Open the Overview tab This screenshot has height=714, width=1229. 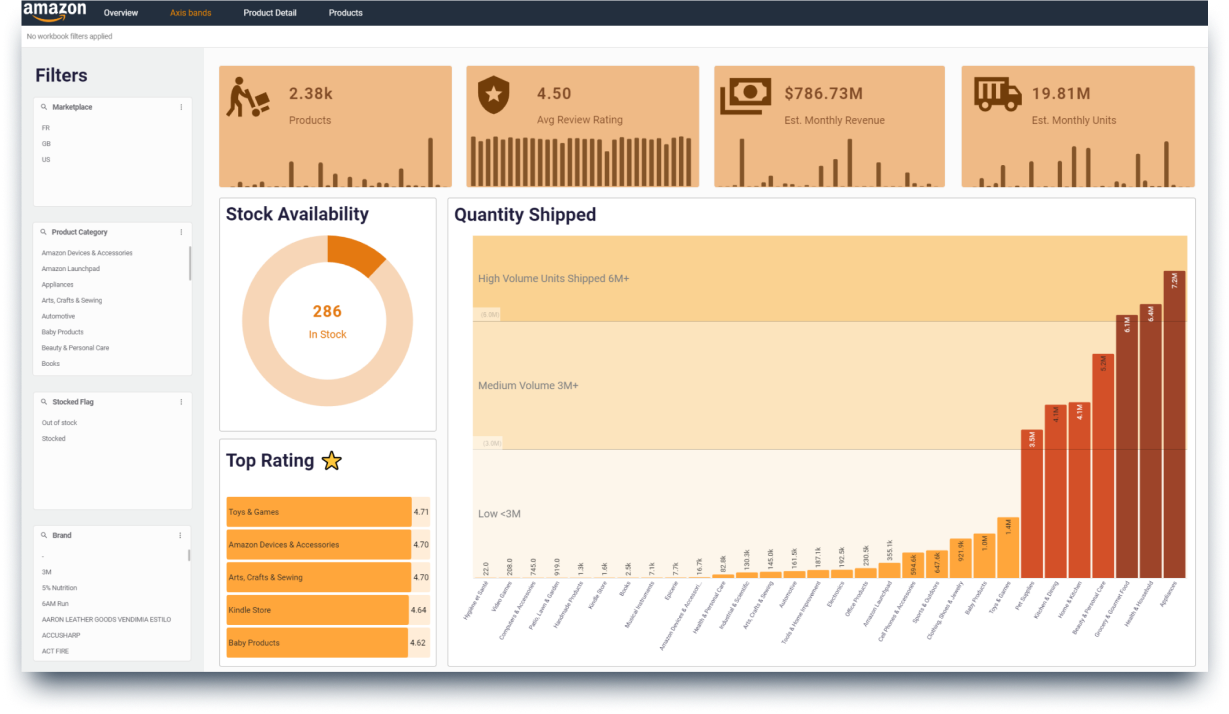121,13
